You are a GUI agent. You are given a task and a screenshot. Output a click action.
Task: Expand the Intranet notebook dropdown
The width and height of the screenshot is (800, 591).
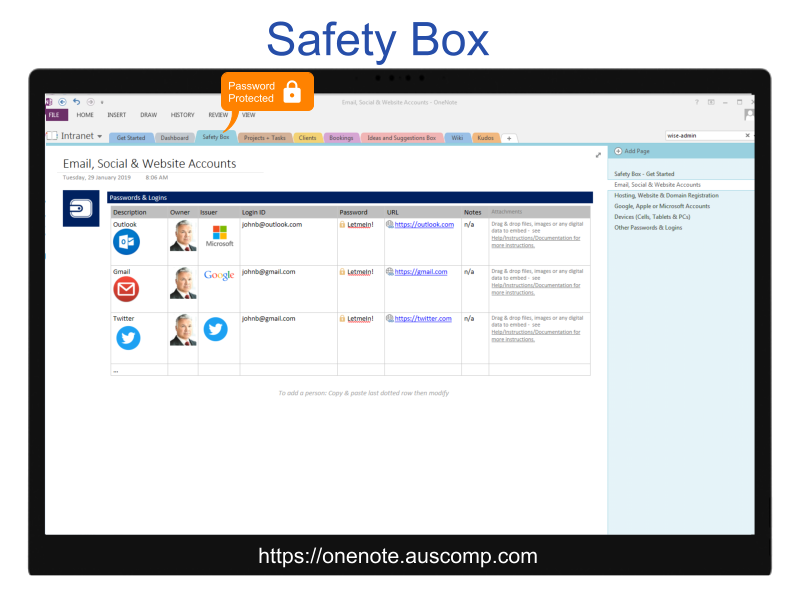[x=98, y=135]
